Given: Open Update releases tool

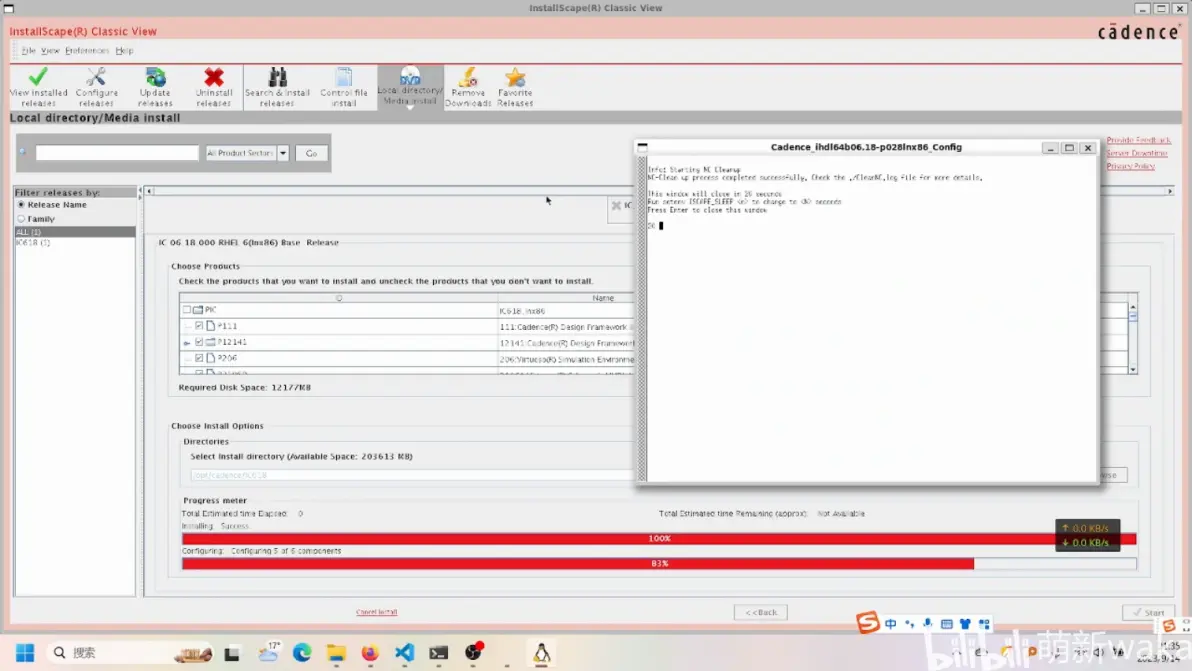Looking at the screenshot, I should pos(155,87).
